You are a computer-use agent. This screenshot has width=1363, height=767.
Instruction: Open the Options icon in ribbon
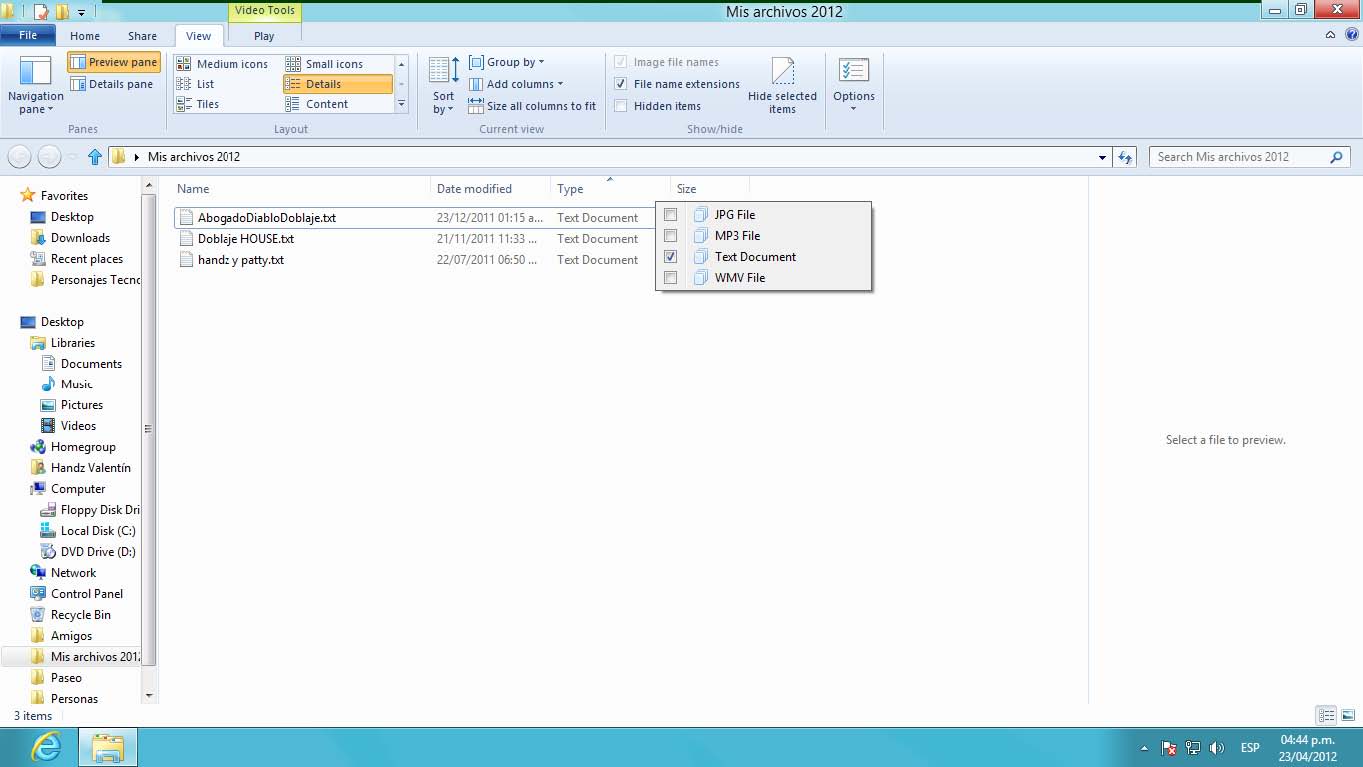tap(853, 72)
